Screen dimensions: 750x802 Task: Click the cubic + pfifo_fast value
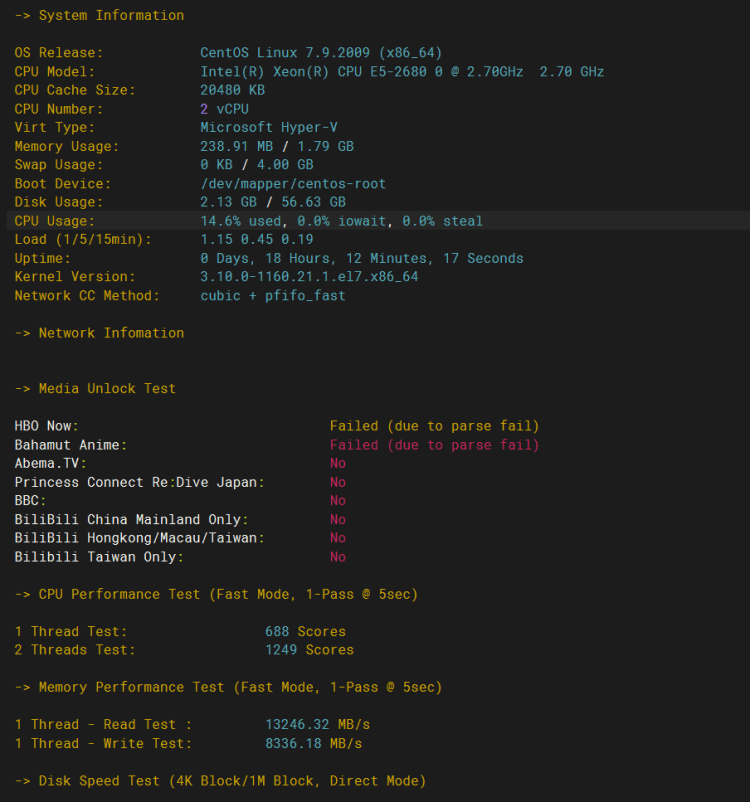click(273, 296)
